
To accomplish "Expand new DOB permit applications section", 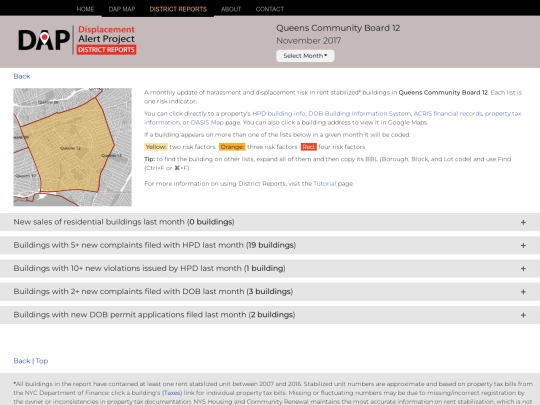I will tap(270, 315).
